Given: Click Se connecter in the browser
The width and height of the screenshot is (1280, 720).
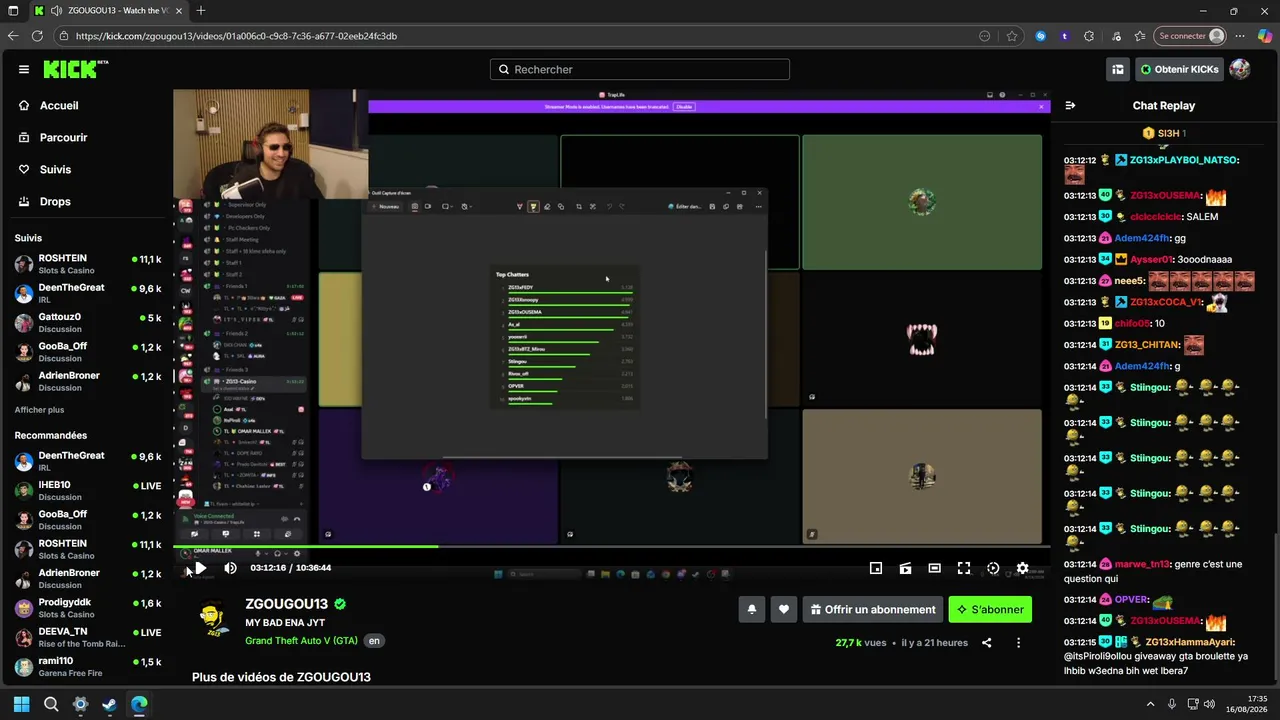Looking at the screenshot, I should point(1190,36).
